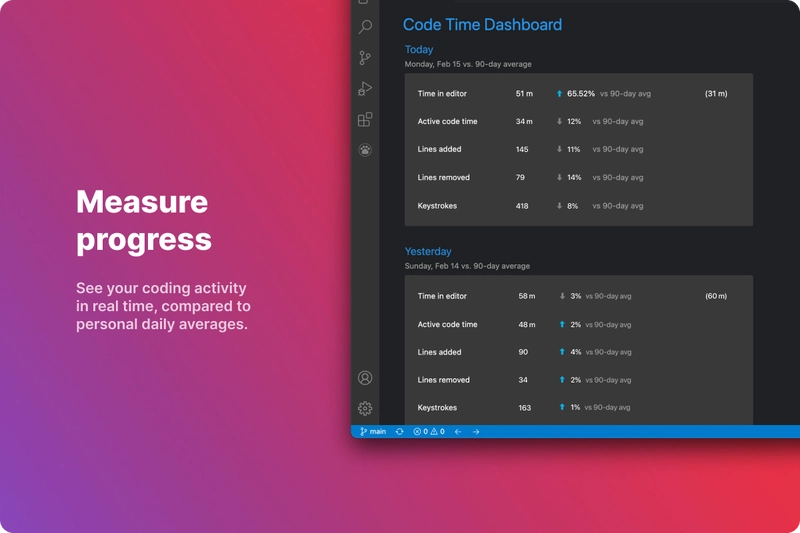Click the 65.52% increase value

(x=581, y=94)
